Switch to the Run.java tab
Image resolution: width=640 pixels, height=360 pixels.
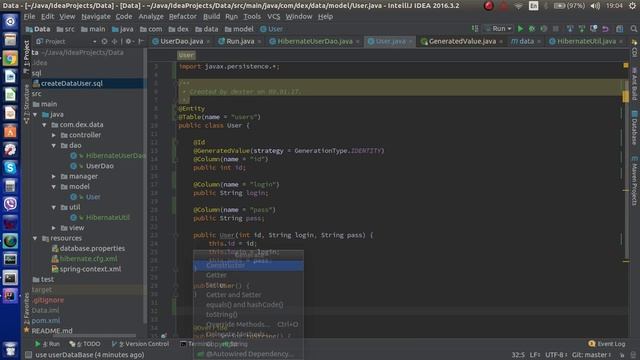(240, 41)
